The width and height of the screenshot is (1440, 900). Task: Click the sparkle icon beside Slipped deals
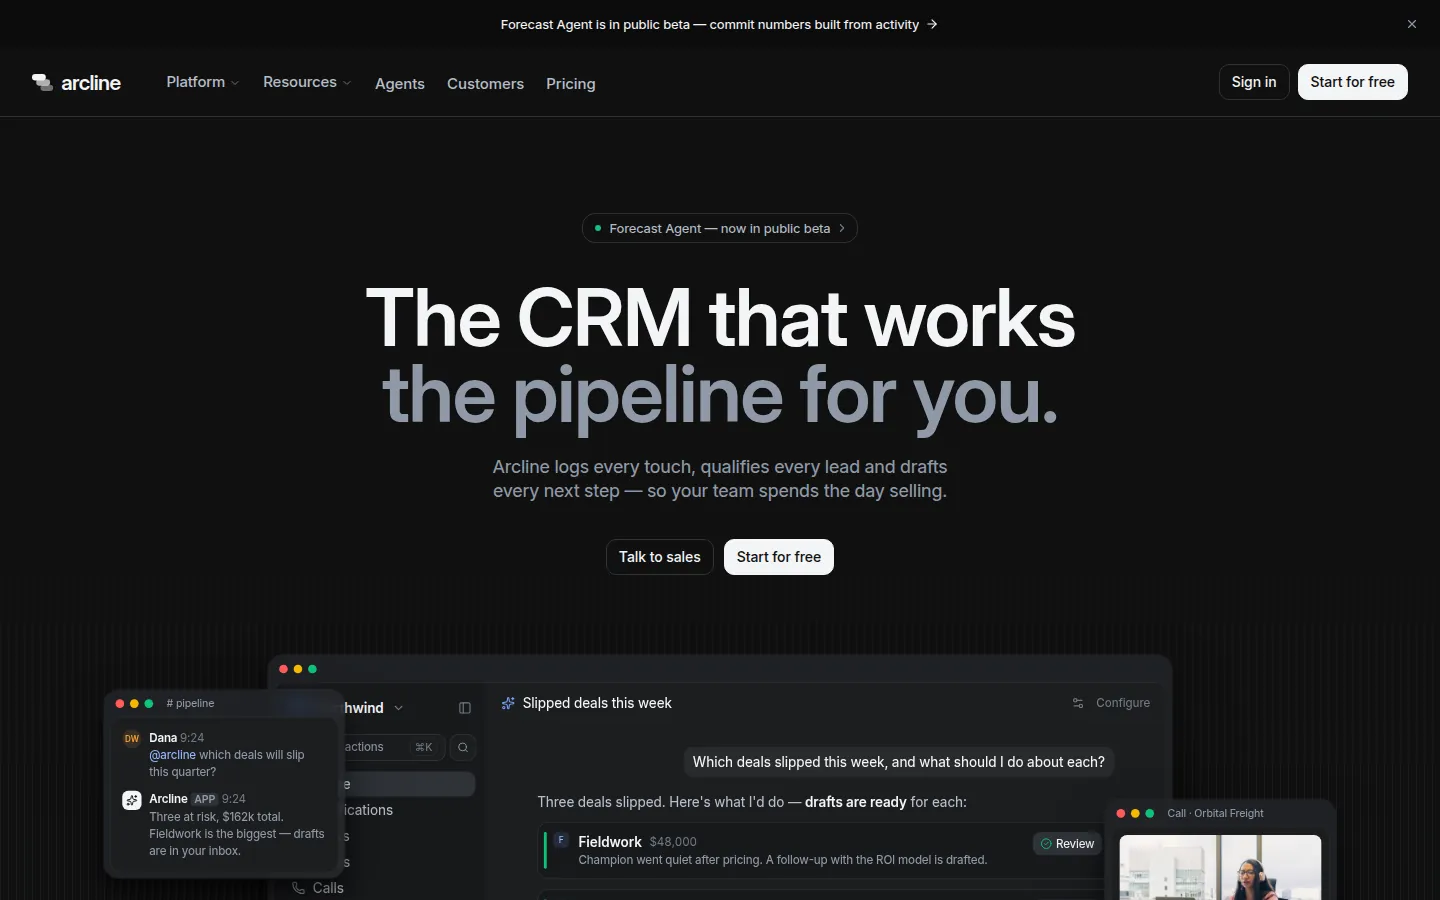point(508,703)
